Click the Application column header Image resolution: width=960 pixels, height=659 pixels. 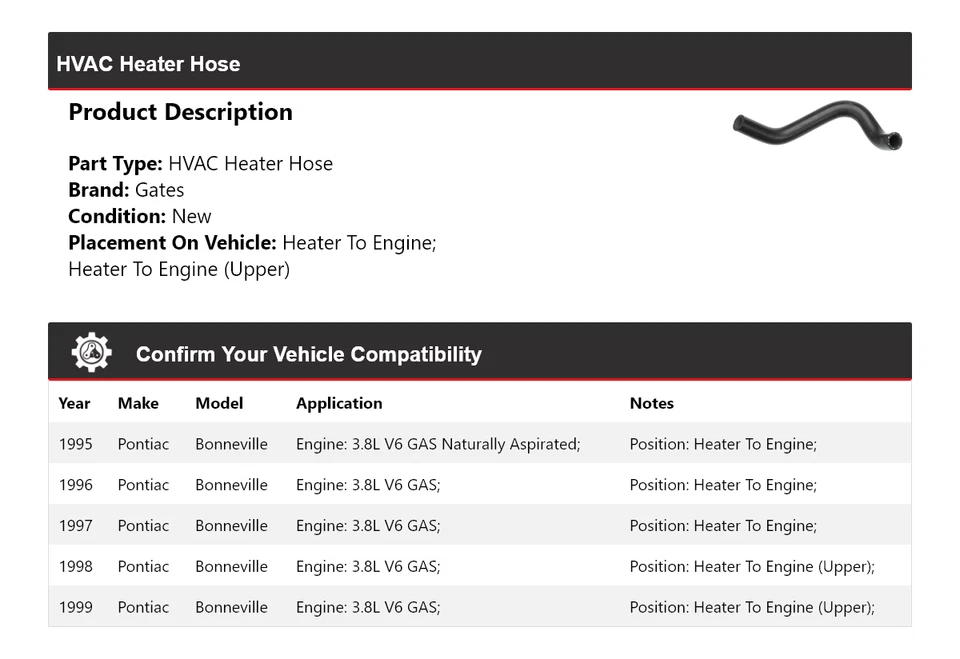point(339,403)
